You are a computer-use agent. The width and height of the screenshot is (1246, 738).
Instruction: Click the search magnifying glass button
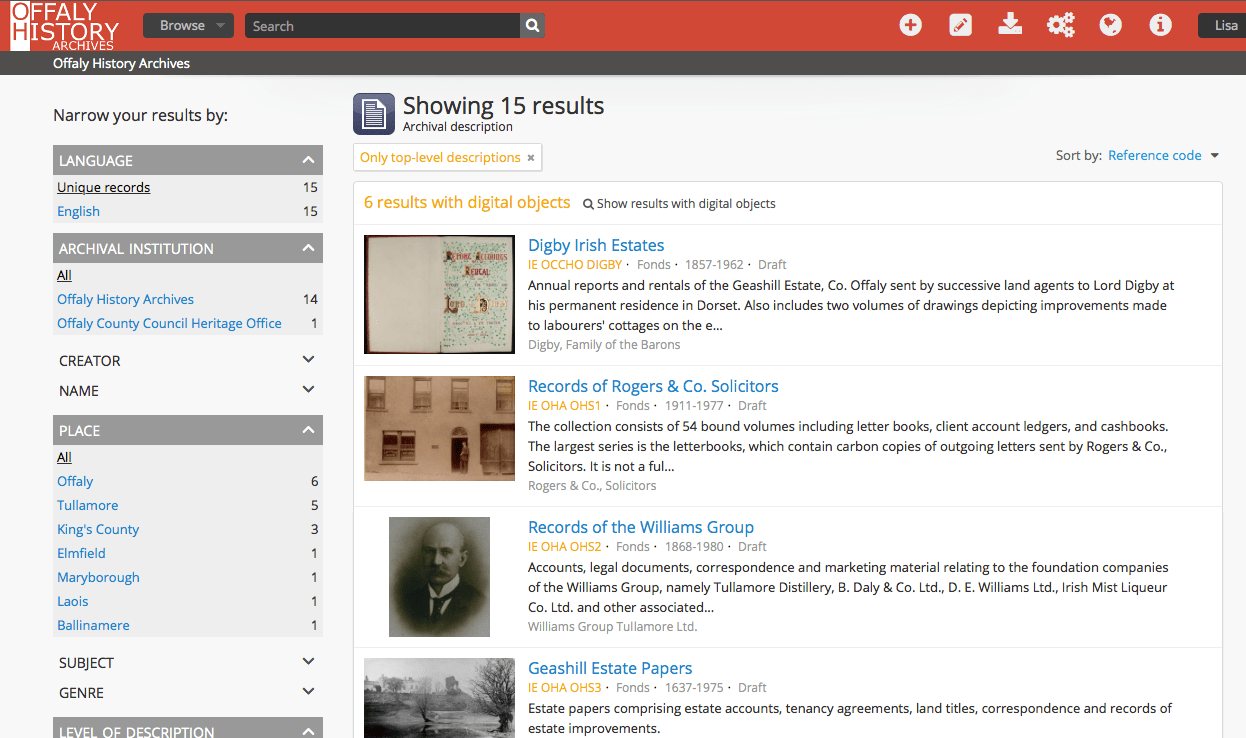tap(531, 25)
